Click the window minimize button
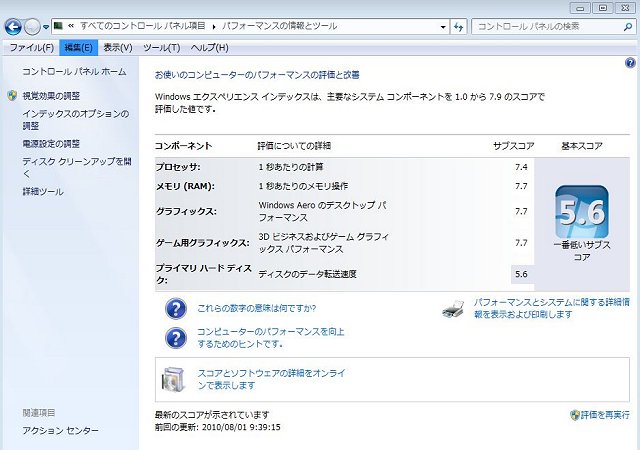The image size is (640, 450). [580, 8]
